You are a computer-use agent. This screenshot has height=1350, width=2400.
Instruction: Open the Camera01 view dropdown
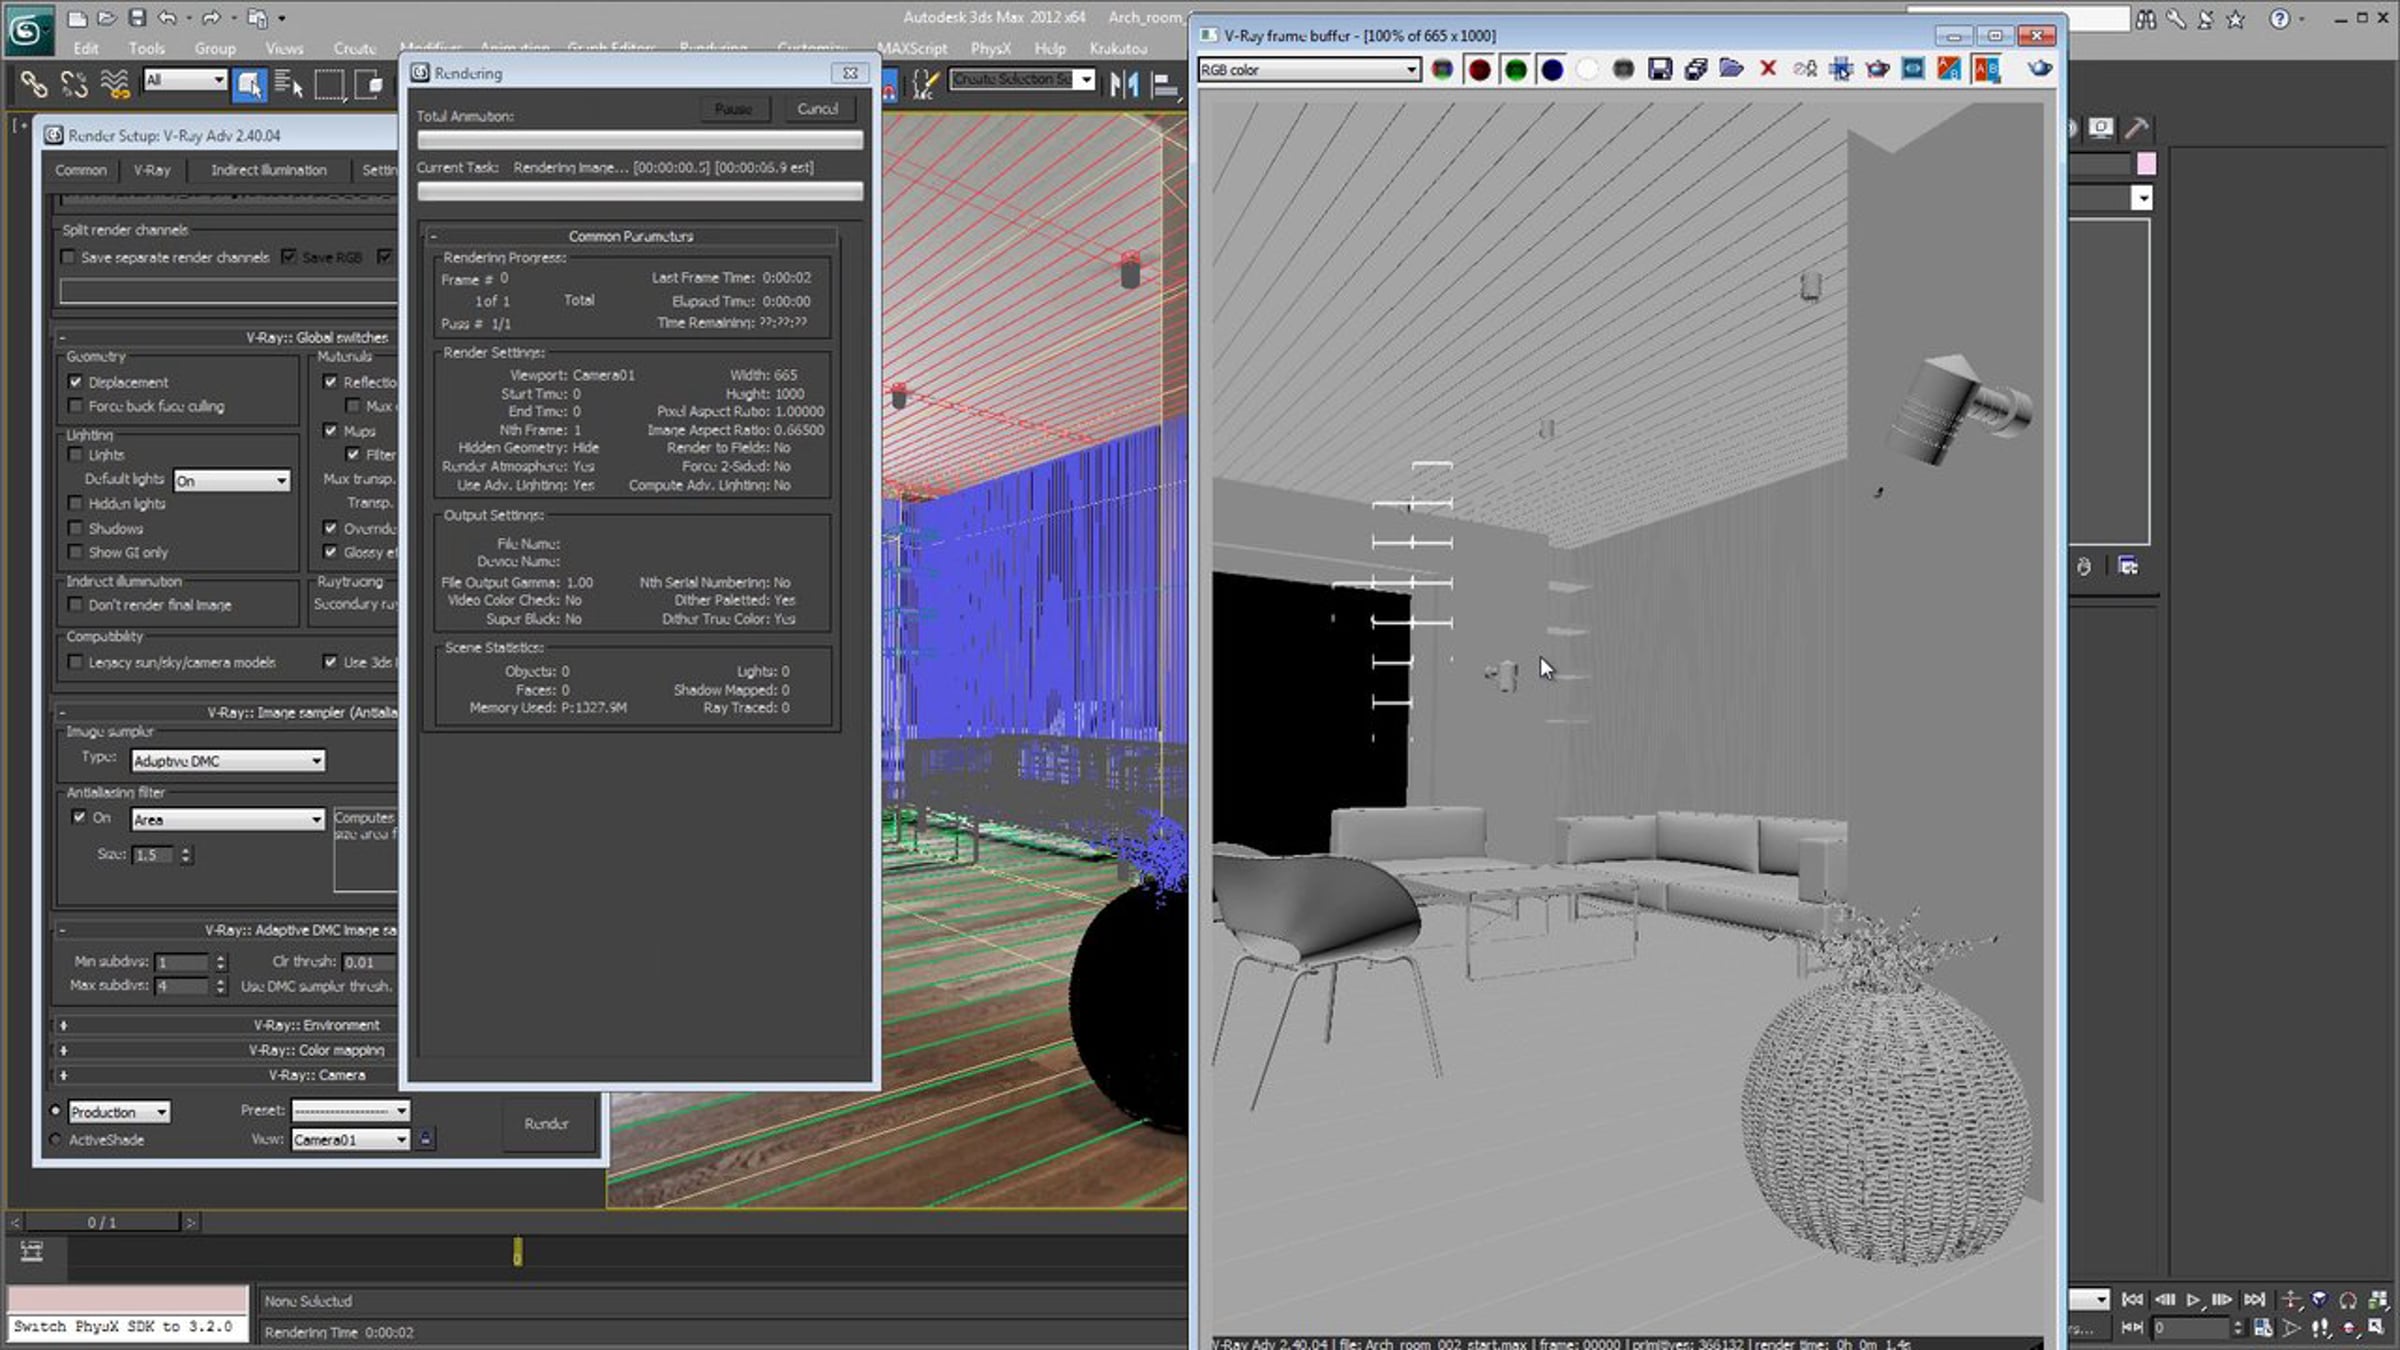[x=351, y=1140]
